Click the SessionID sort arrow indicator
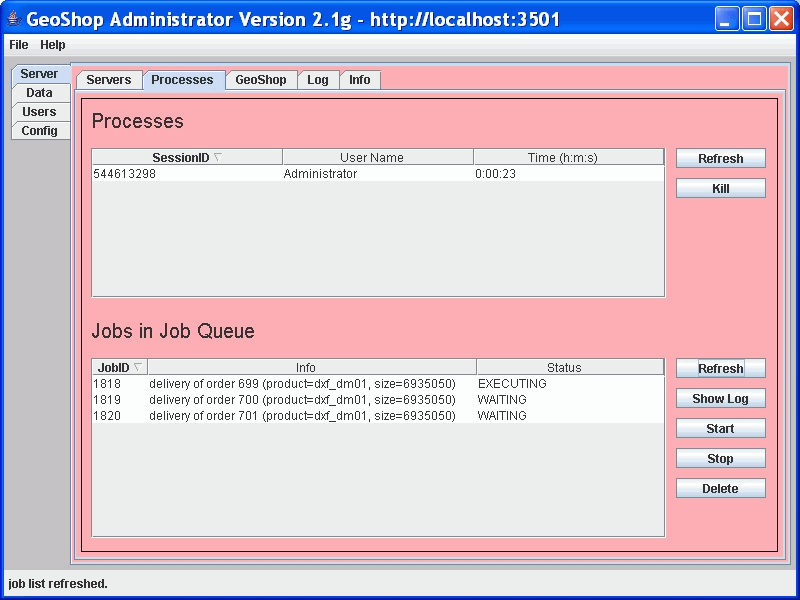The image size is (800, 600). pos(218,157)
